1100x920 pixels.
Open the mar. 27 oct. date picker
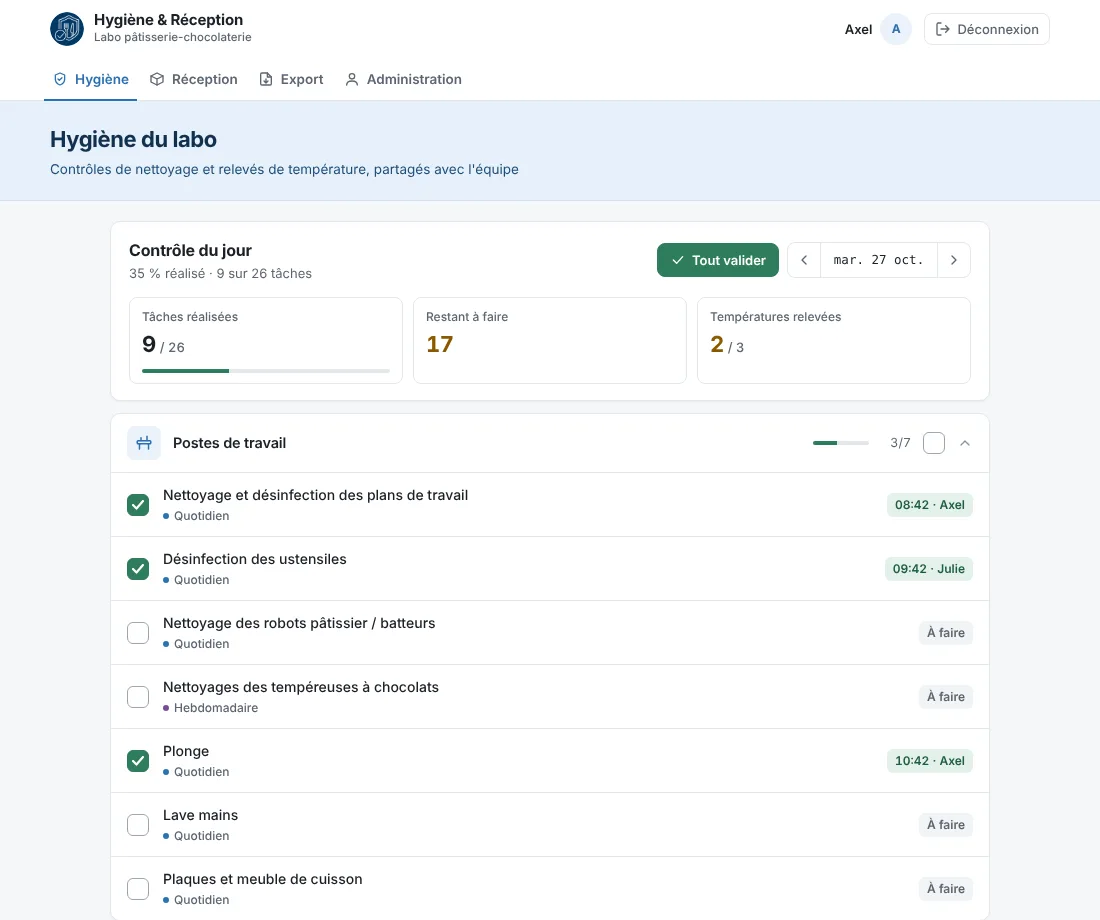[x=879, y=260]
